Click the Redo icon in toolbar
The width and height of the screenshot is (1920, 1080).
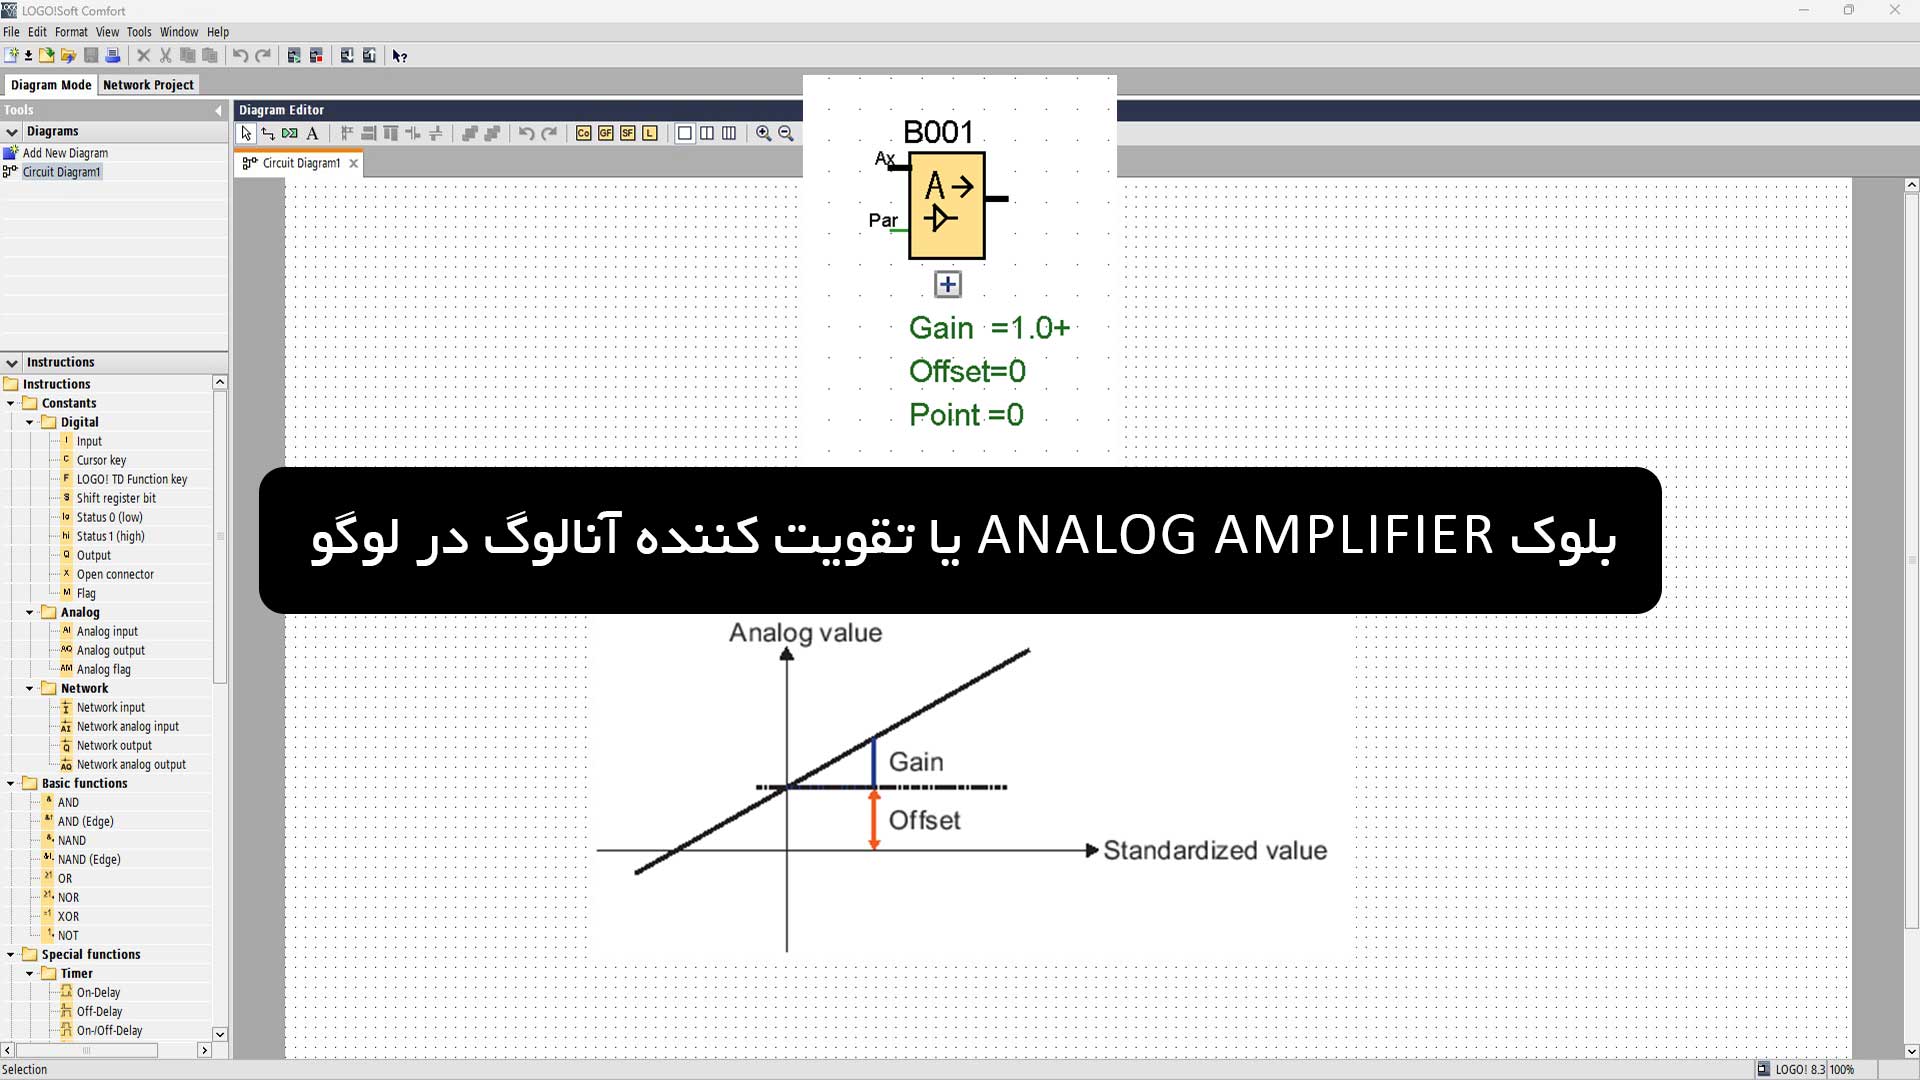point(260,55)
